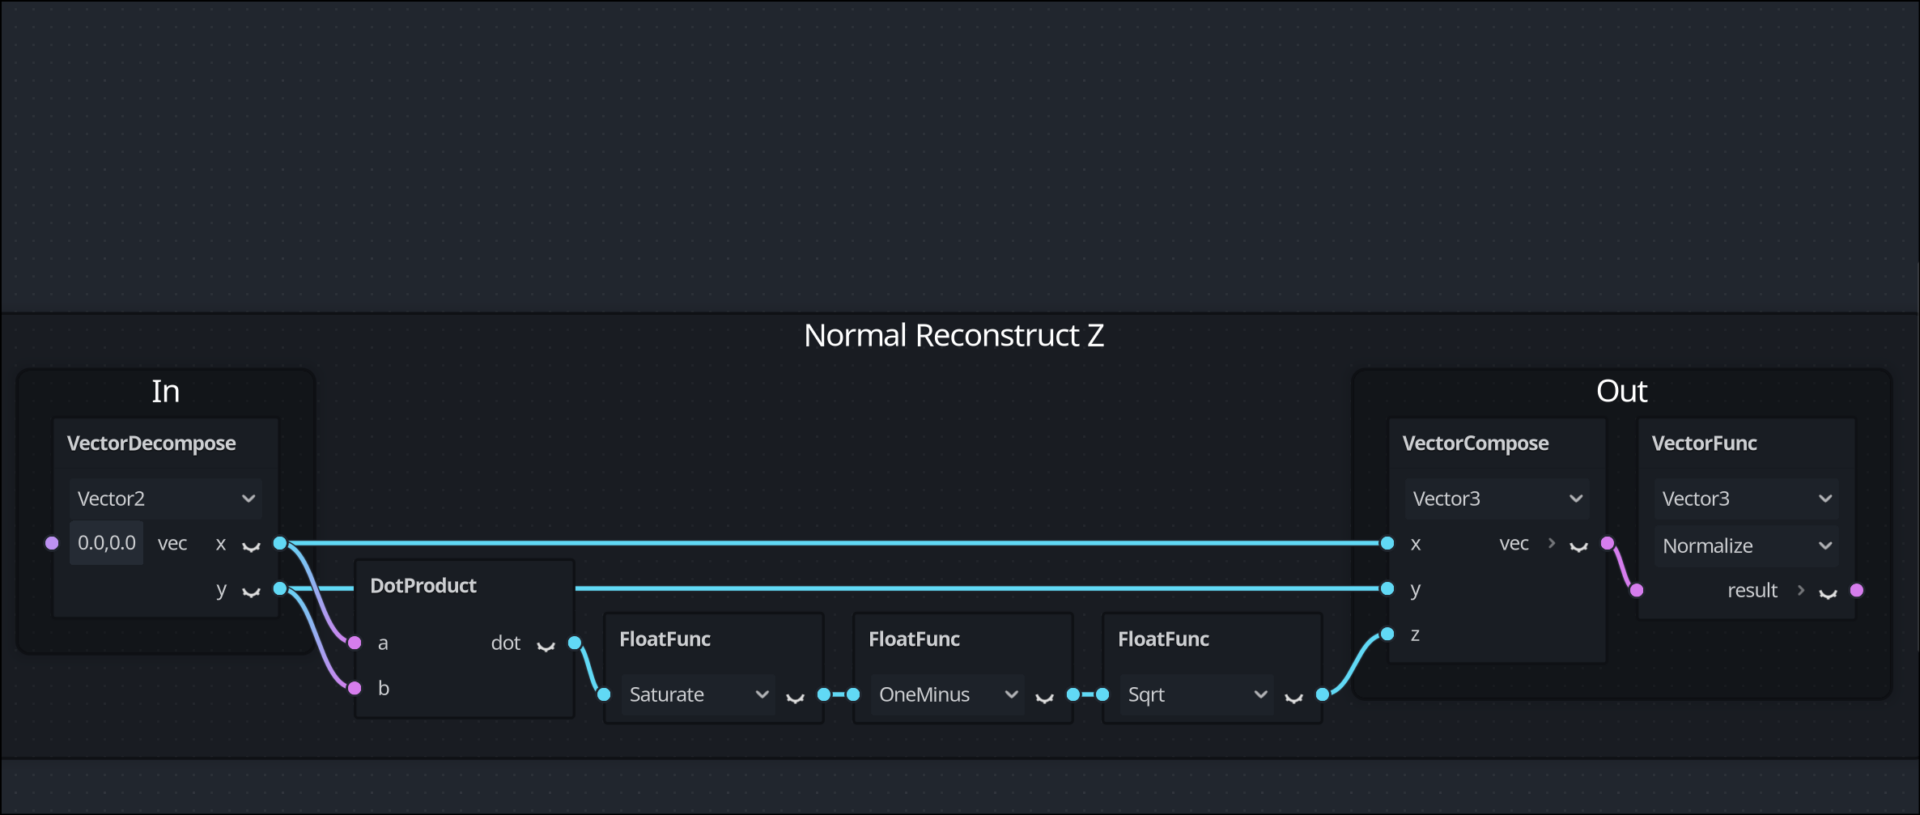
Task: Click the y output port of VectorDecompose
Action: click(280, 589)
